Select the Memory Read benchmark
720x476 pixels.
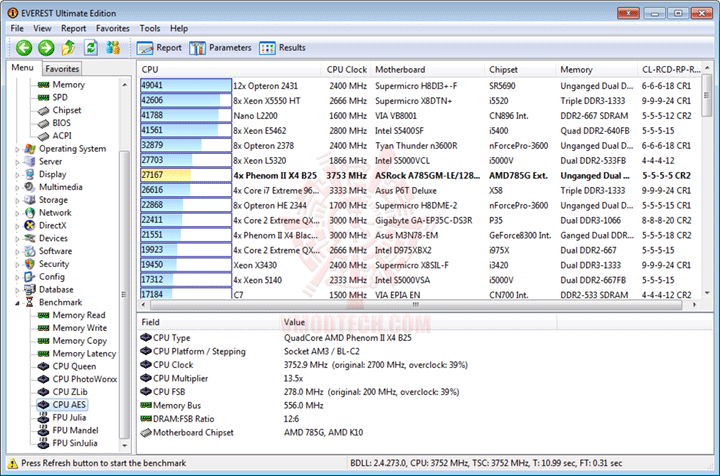pos(79,315)
